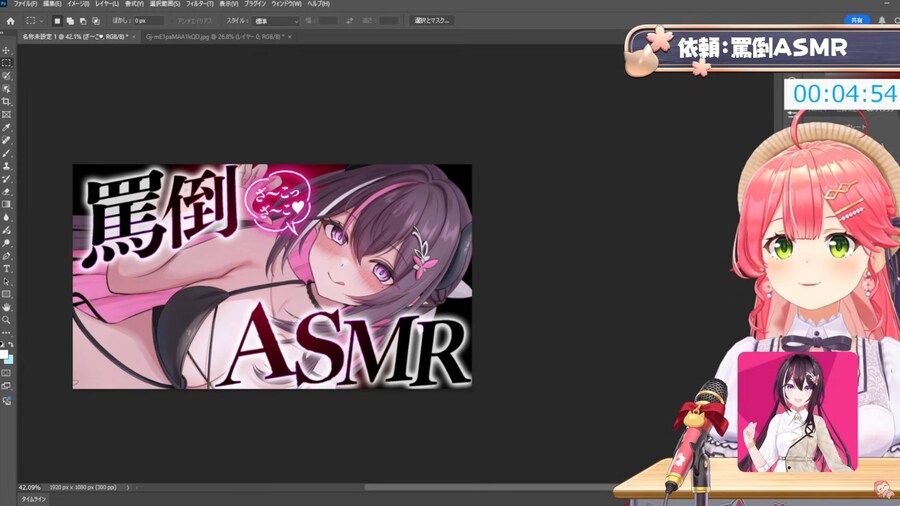Enable Intersect with selection mode
This screenshot has height=506, width=900.
point(96,21)
